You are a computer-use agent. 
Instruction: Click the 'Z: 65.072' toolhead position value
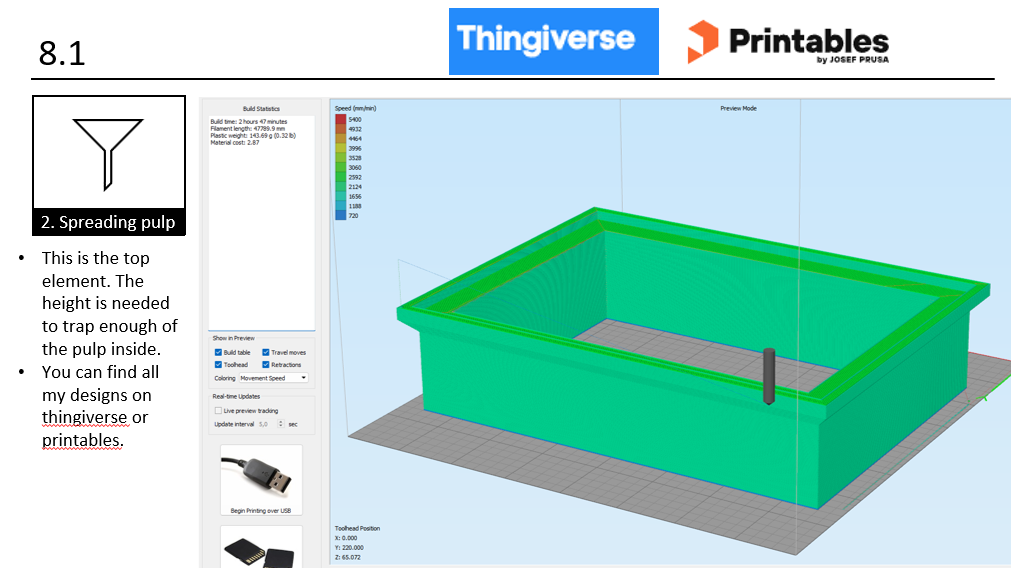(348, 558)
